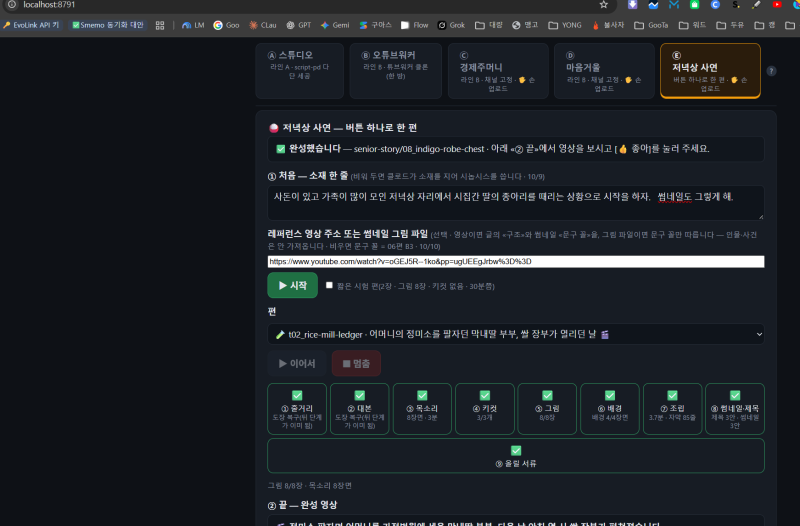The height and width of the screenshot is (526, 800).
Task: Open the Goo Google bookmark
Action: 227,25
